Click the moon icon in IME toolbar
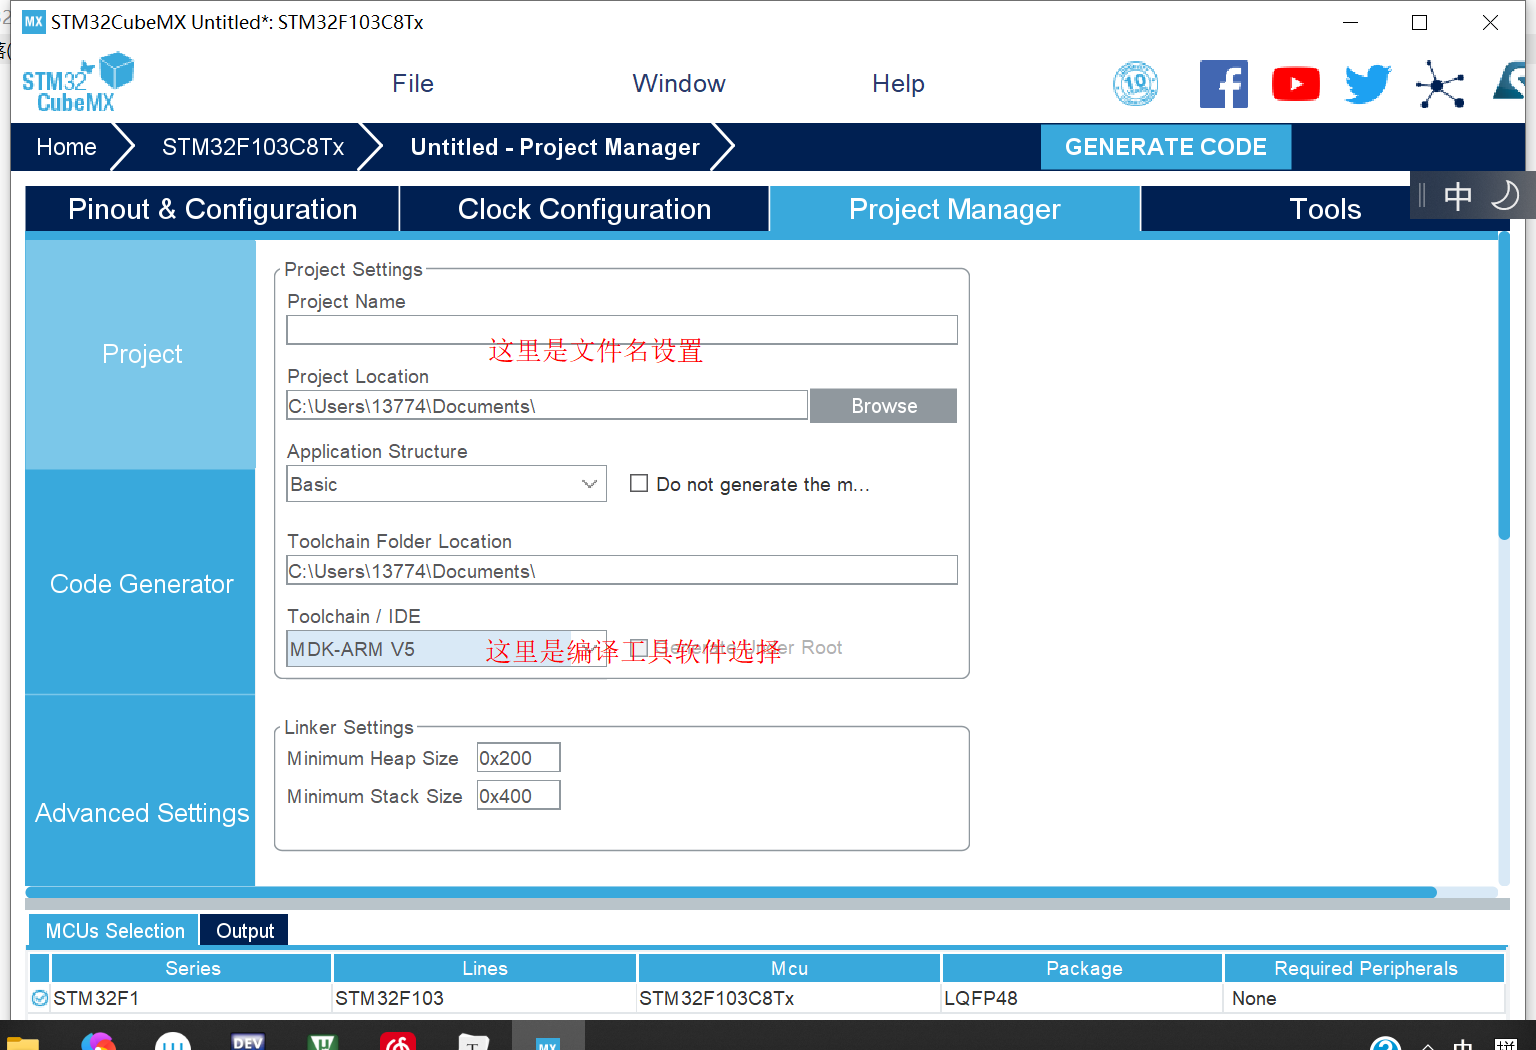Screen dimensions: 1536x1050 (x=1504, y=195)
